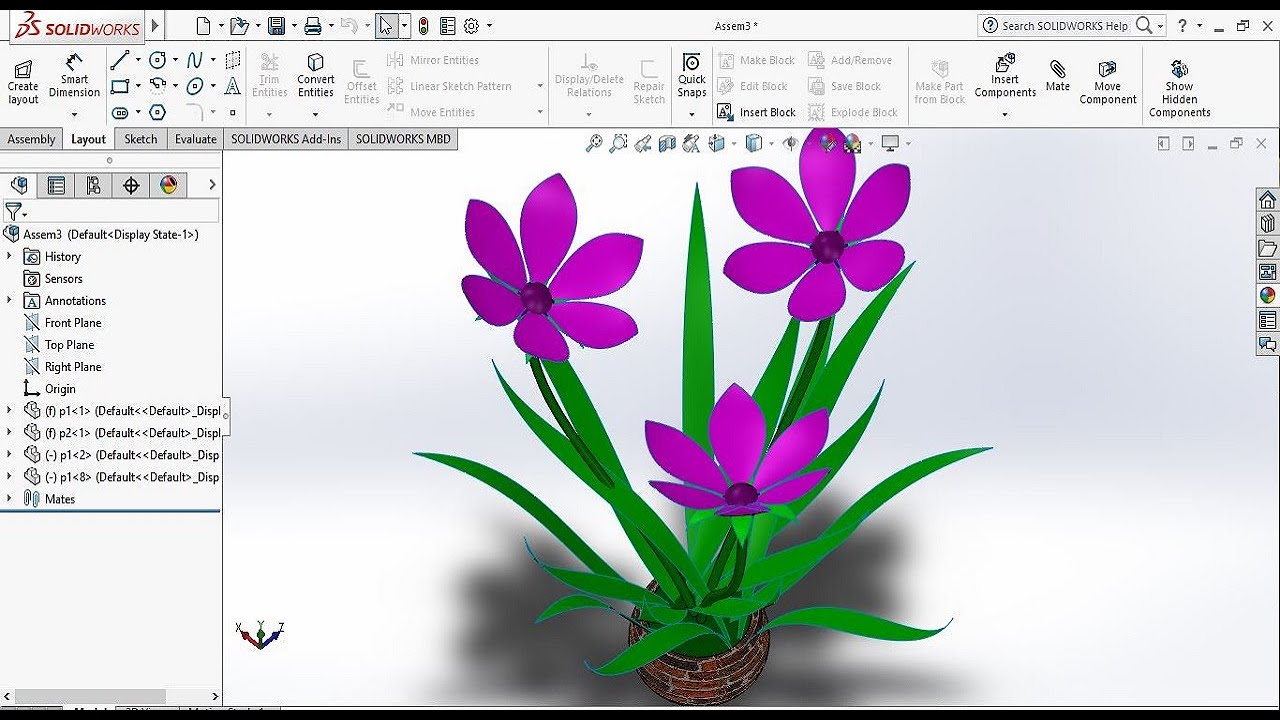Viewport: 1280px width, 720px height.
Task: Click the New document icon
Action: (x=204, y=26)
